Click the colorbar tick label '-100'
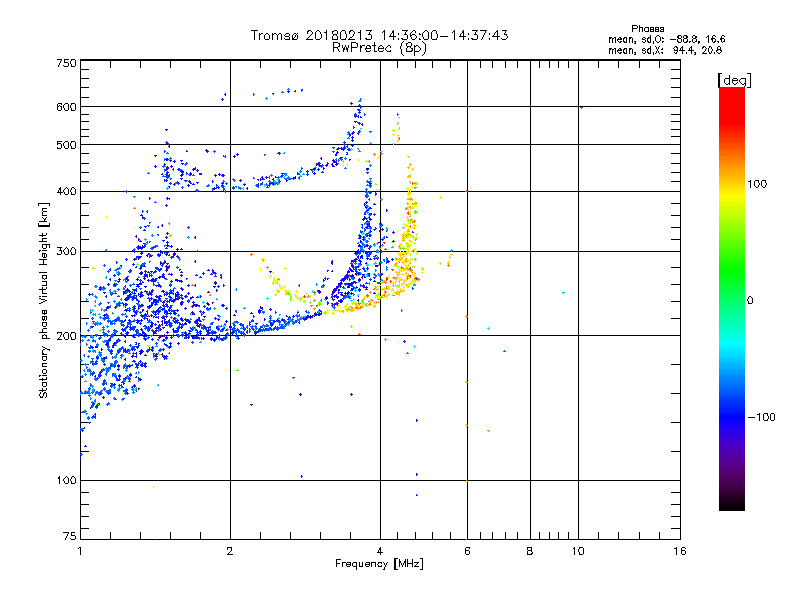This screenshot has width=800, height=600. pos(761,417)
